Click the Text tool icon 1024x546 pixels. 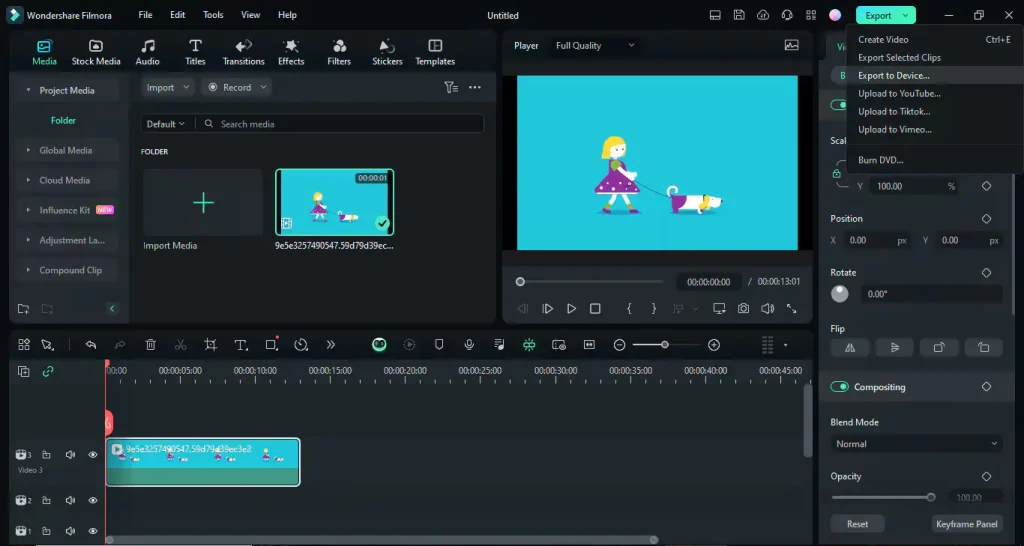click(x=241, y=345)
